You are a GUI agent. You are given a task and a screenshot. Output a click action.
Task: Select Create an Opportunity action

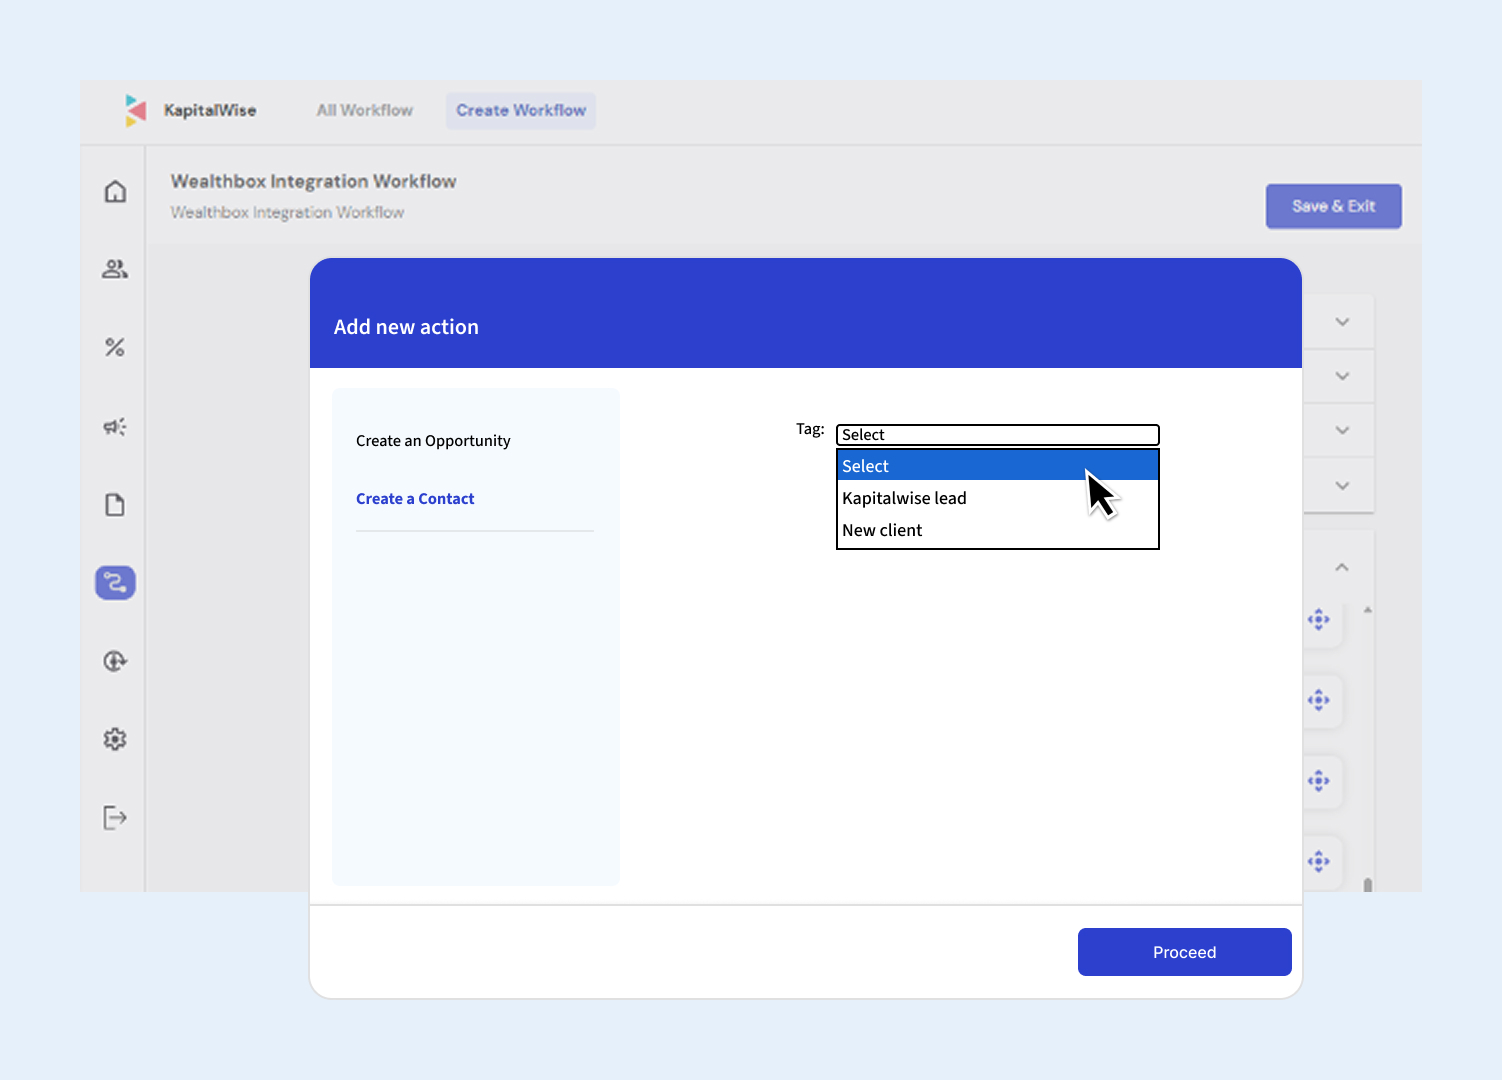click(x=433, y=441)
